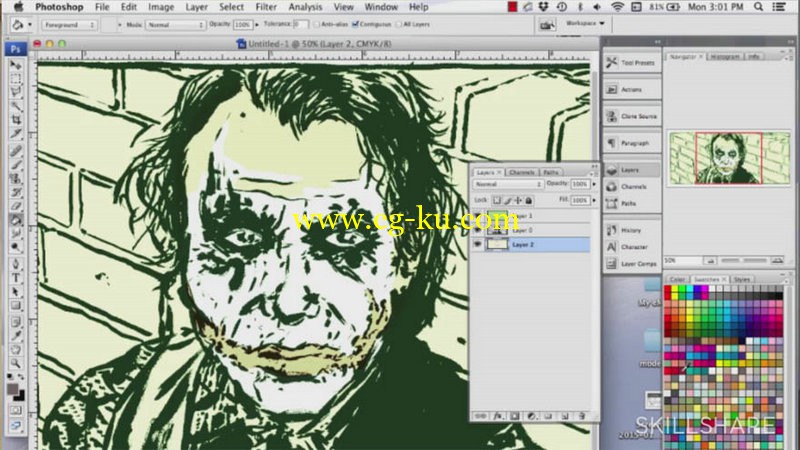Toggle the All Layers checkbox
Screen dimensions: 800x450
(x=398, y=24)
